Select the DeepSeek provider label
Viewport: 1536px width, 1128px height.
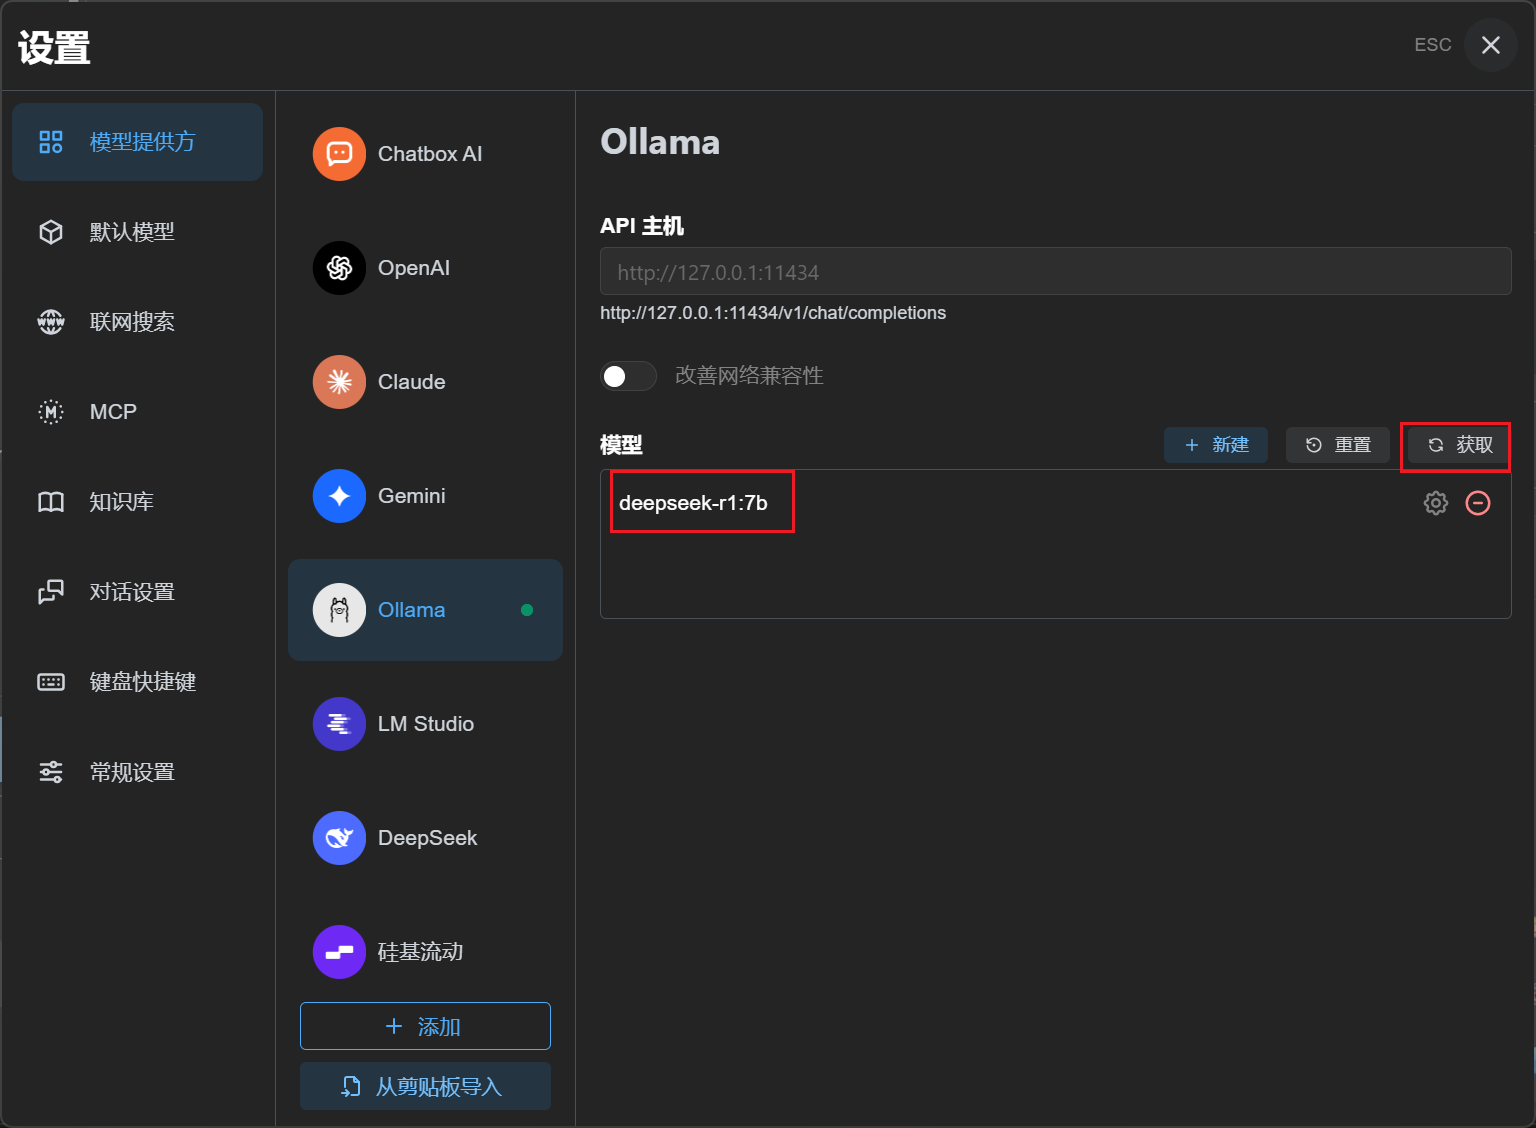coord(428,838)
